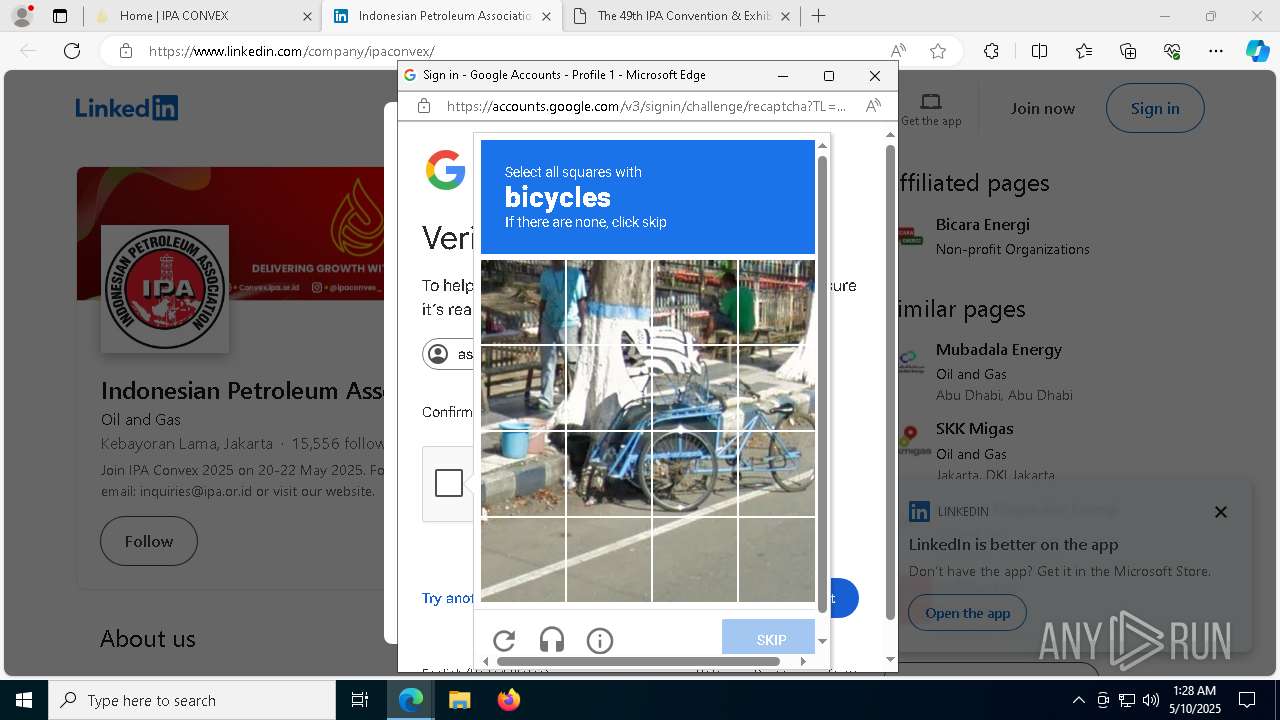Select captcha tile with the person in a blue shirt

523,302
